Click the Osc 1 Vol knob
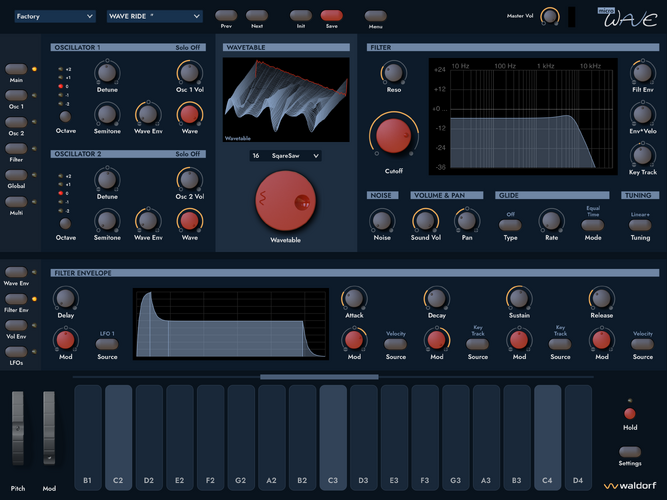Screen dimensions: 667x500 point(190,73)
